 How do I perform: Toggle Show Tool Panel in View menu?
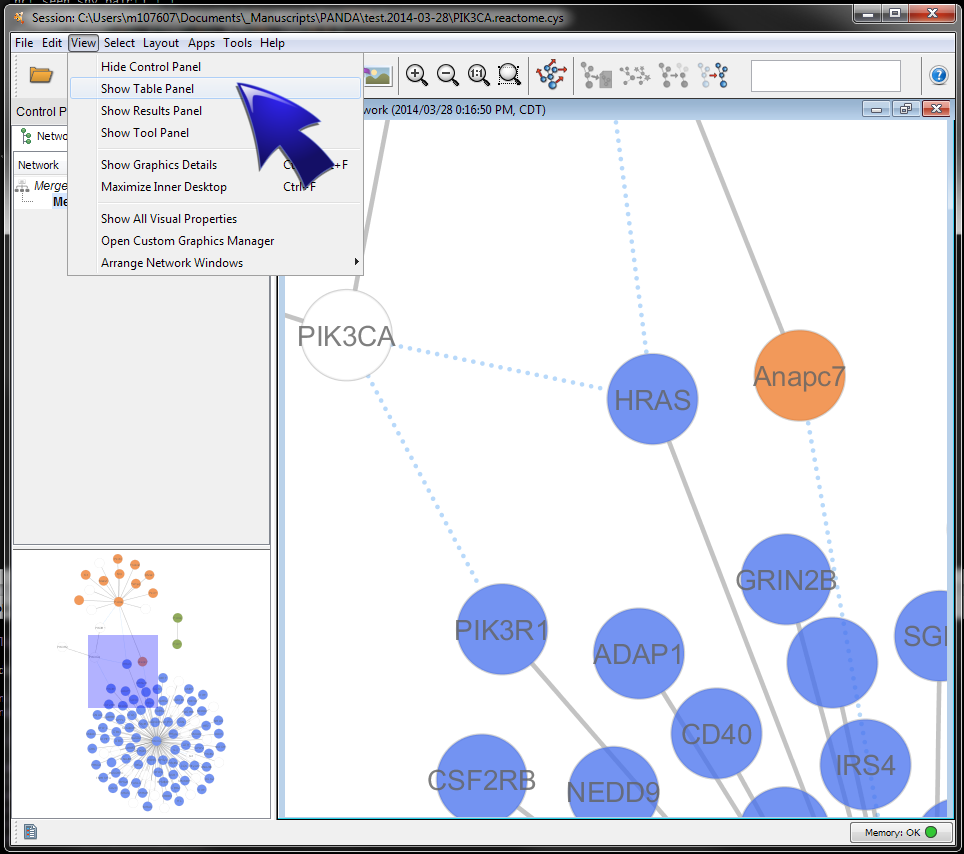(145, 133)
